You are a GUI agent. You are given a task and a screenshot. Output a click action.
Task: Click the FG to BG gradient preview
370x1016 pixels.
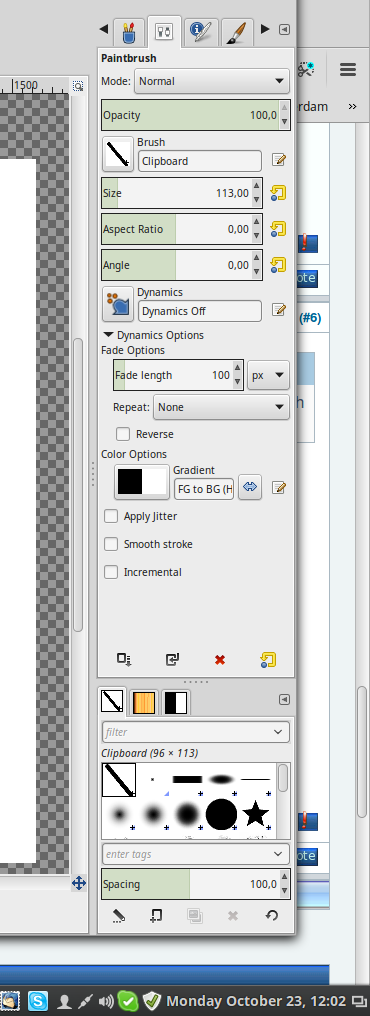(x=143, y=482)
